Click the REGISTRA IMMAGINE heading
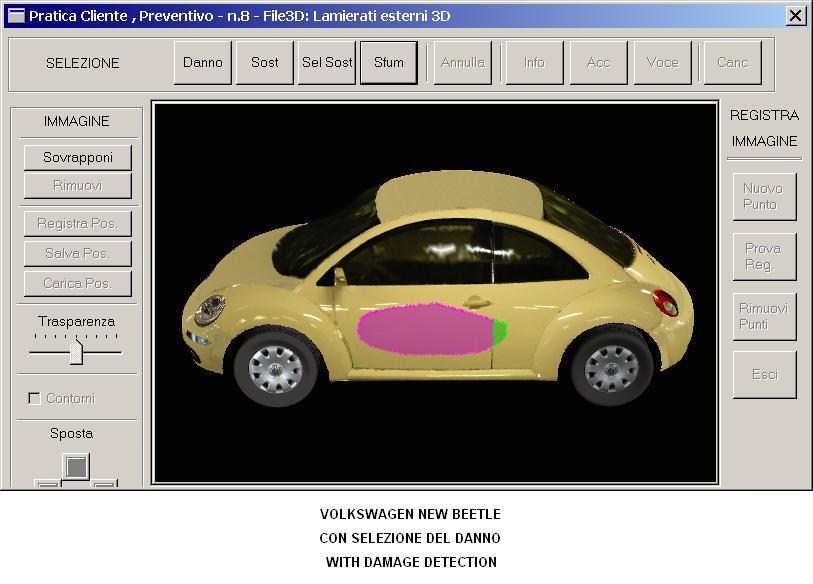The width and height of the screenshot is (813, 584). click(x=764, y=128)
